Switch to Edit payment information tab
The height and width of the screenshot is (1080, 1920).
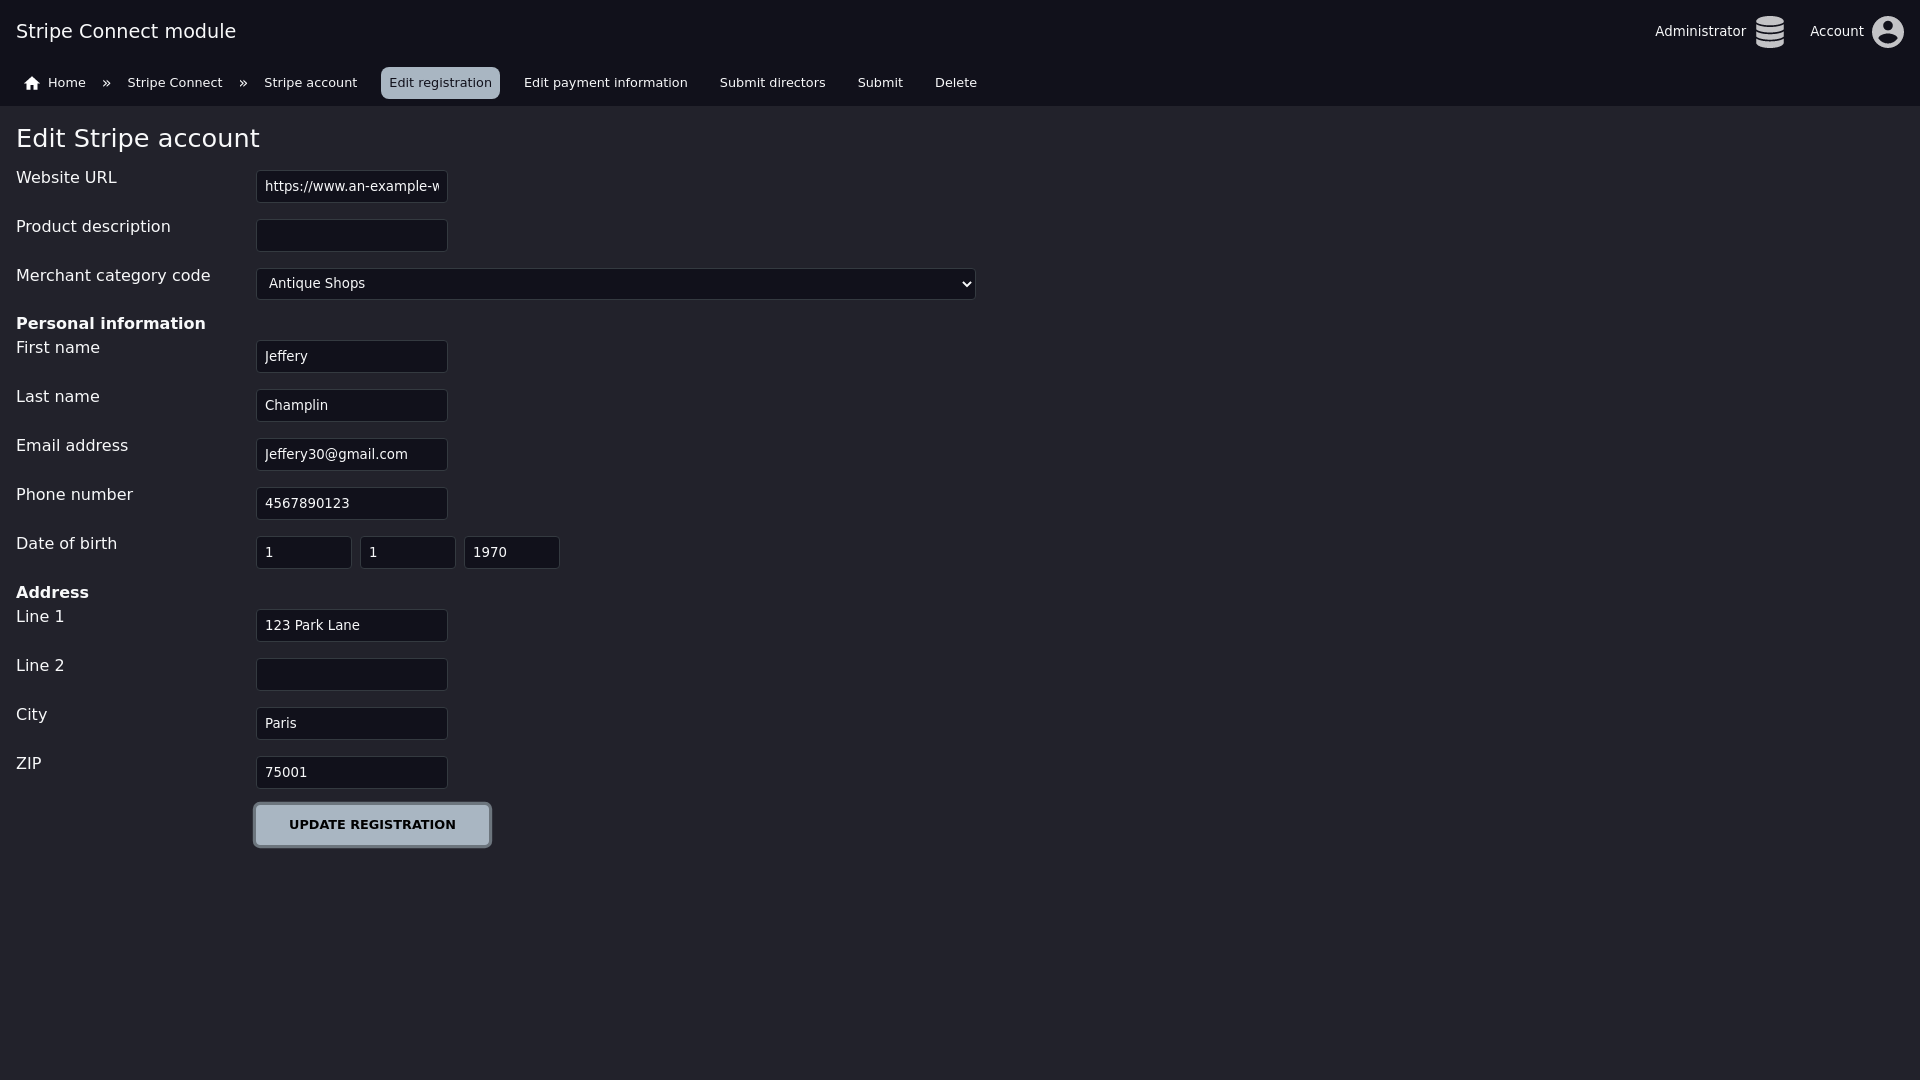coord(605,83)
